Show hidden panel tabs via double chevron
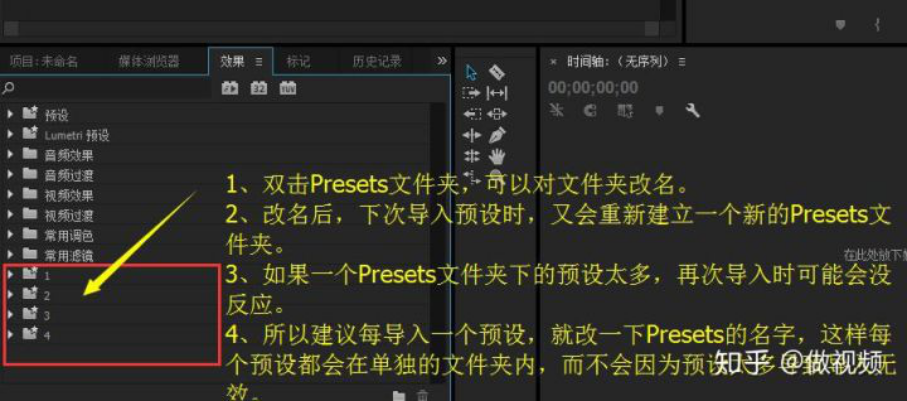 point(442,61)
